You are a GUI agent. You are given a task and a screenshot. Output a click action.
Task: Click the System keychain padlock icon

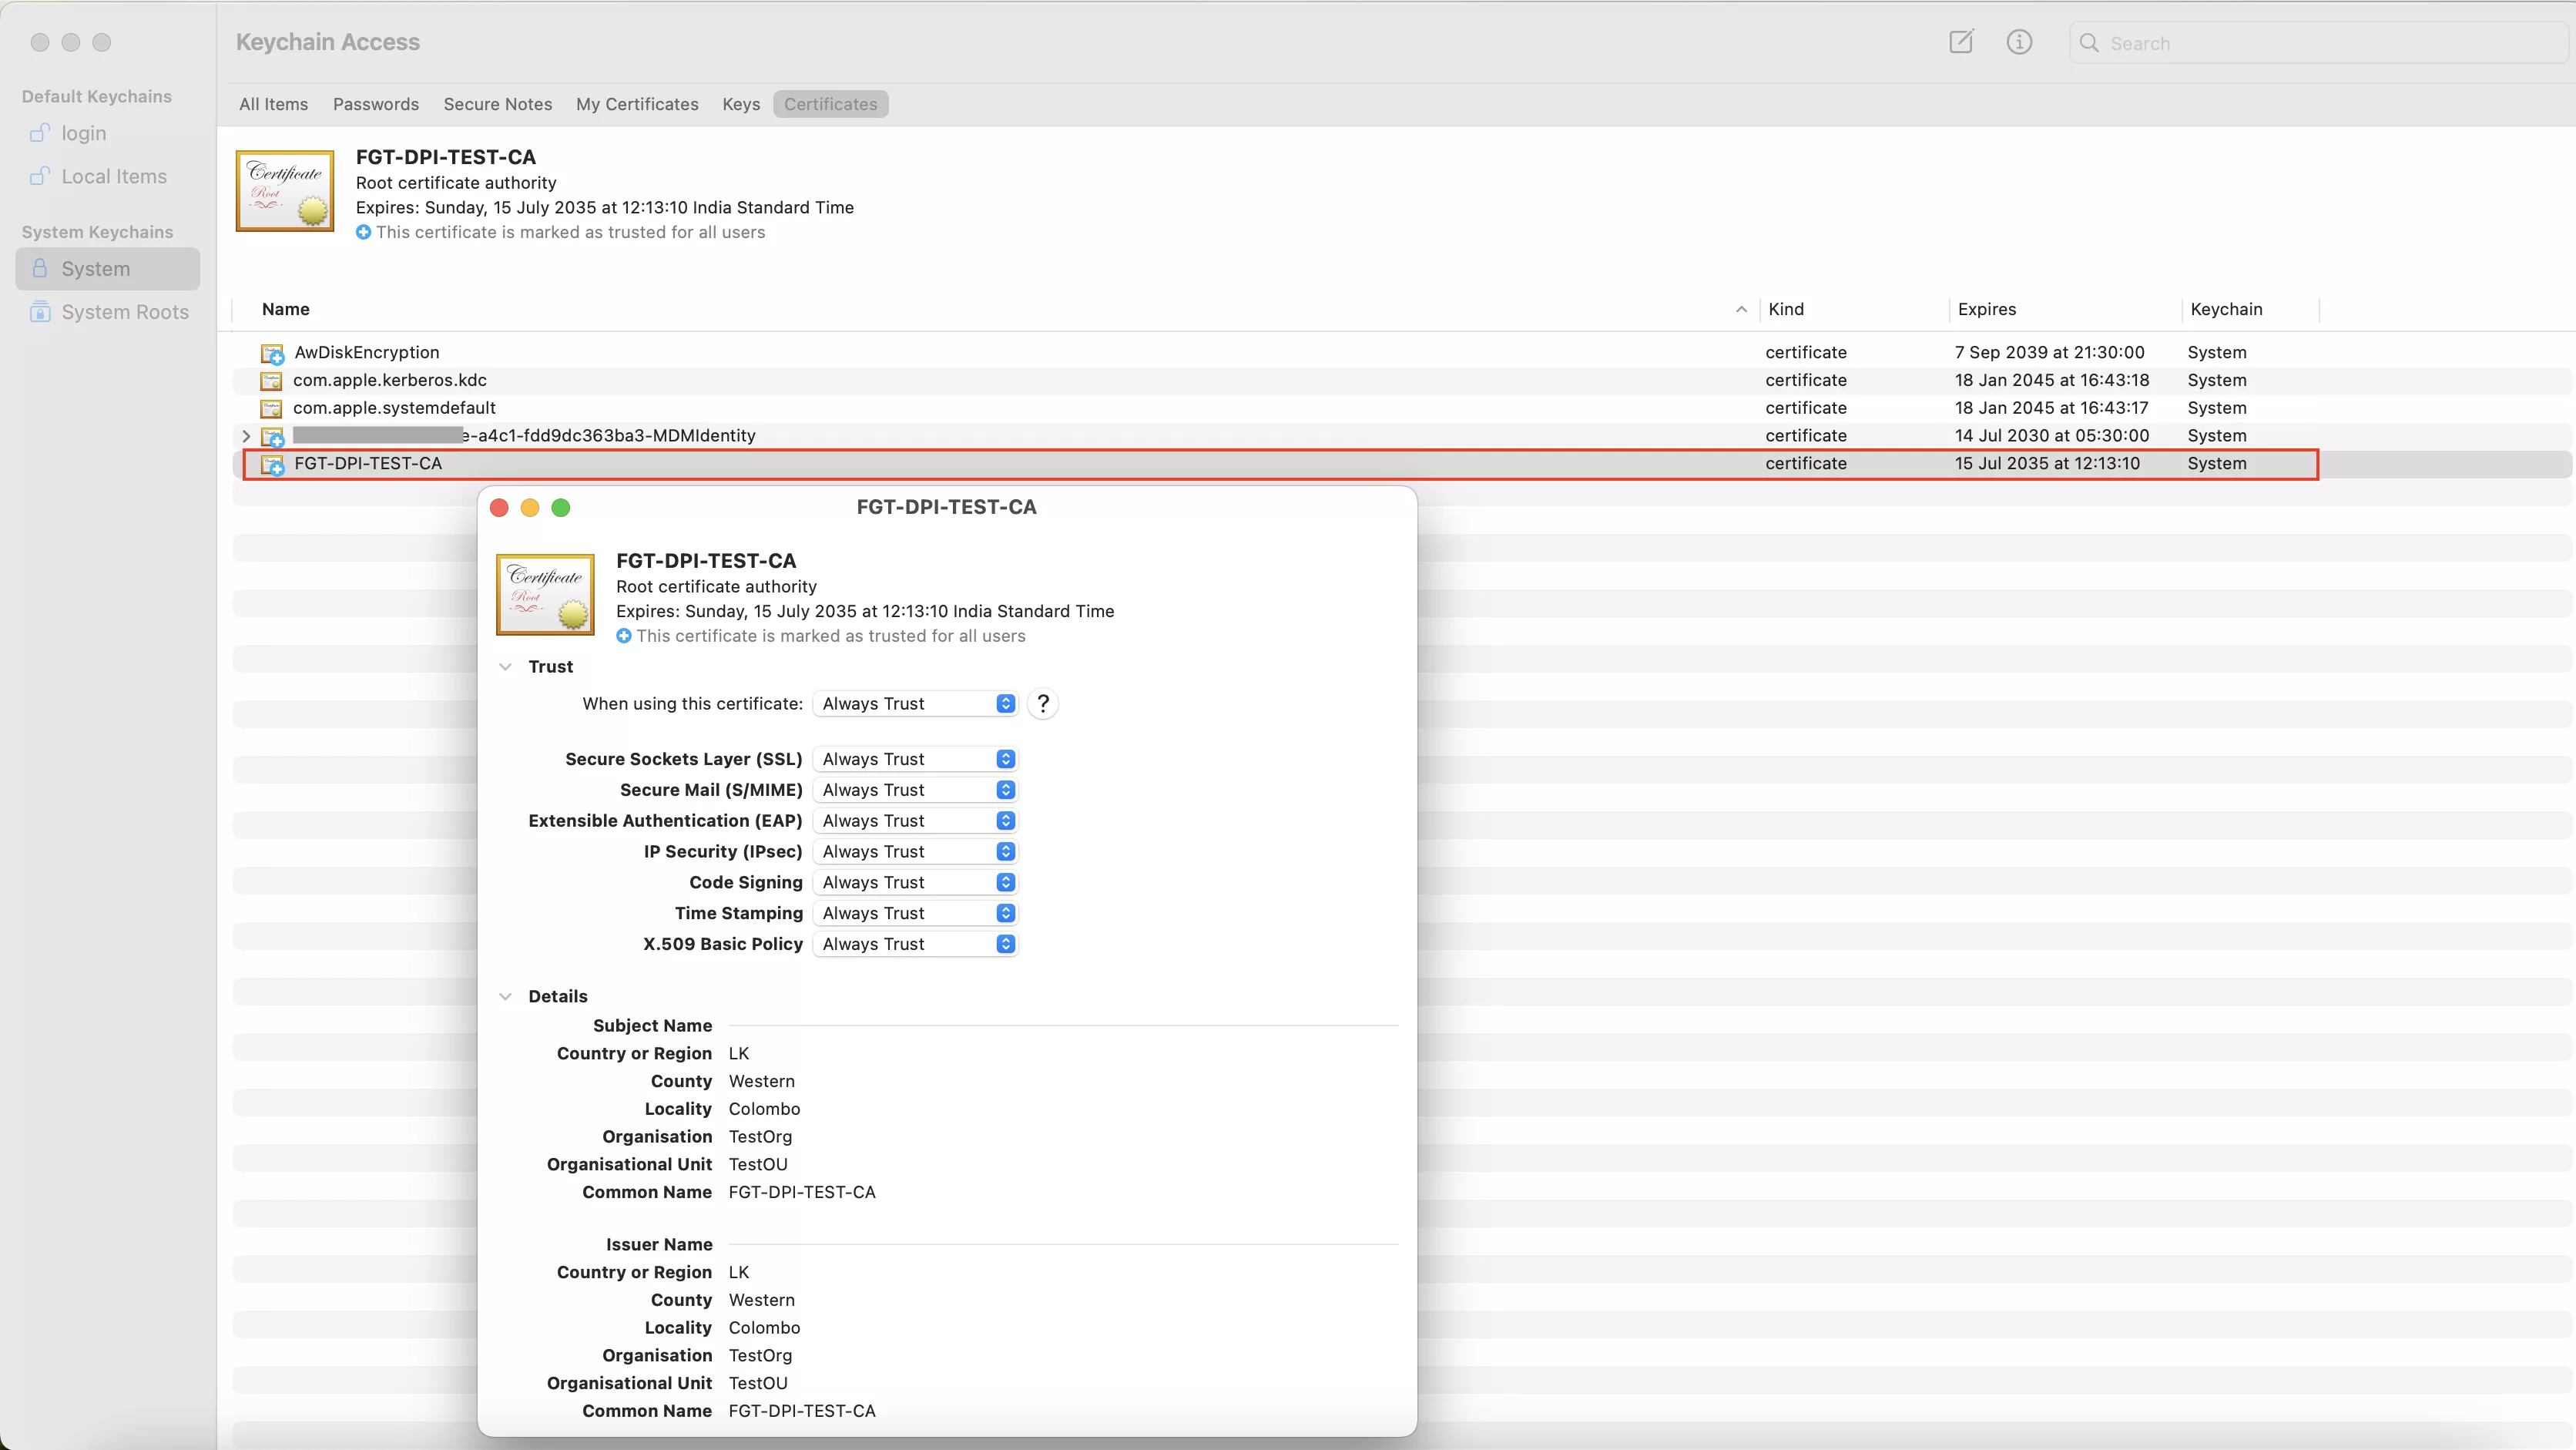pyautogui.click(x=40, y=268)
